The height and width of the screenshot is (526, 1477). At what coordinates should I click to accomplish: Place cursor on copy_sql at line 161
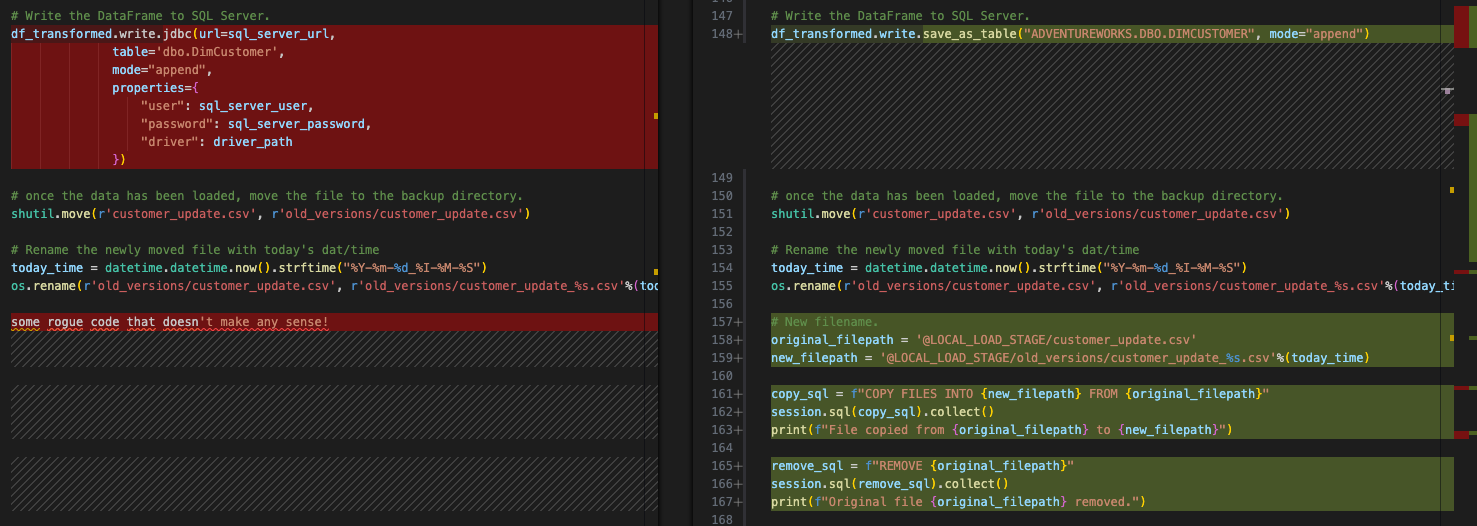click(799, 394)
